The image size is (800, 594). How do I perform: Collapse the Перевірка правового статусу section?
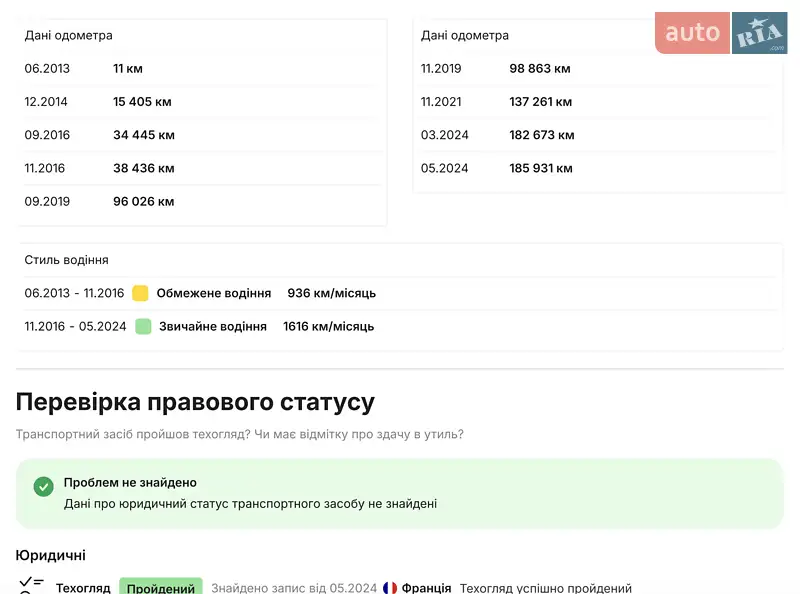tap(195, 402)
